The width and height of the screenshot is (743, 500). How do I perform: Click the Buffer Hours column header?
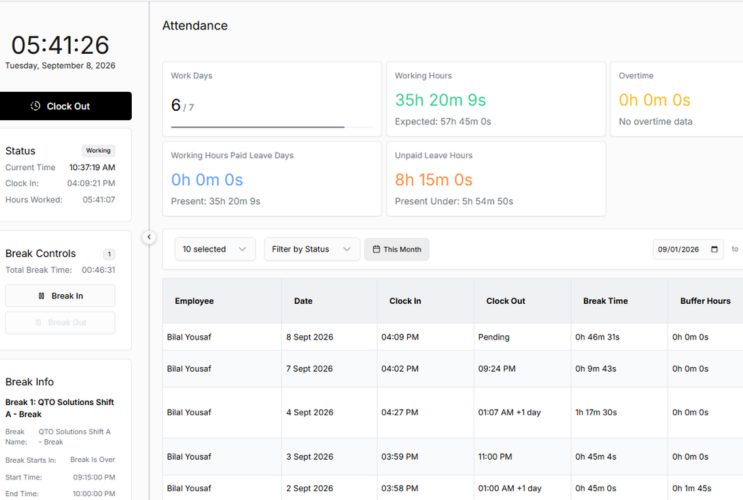tap(706, 301)
